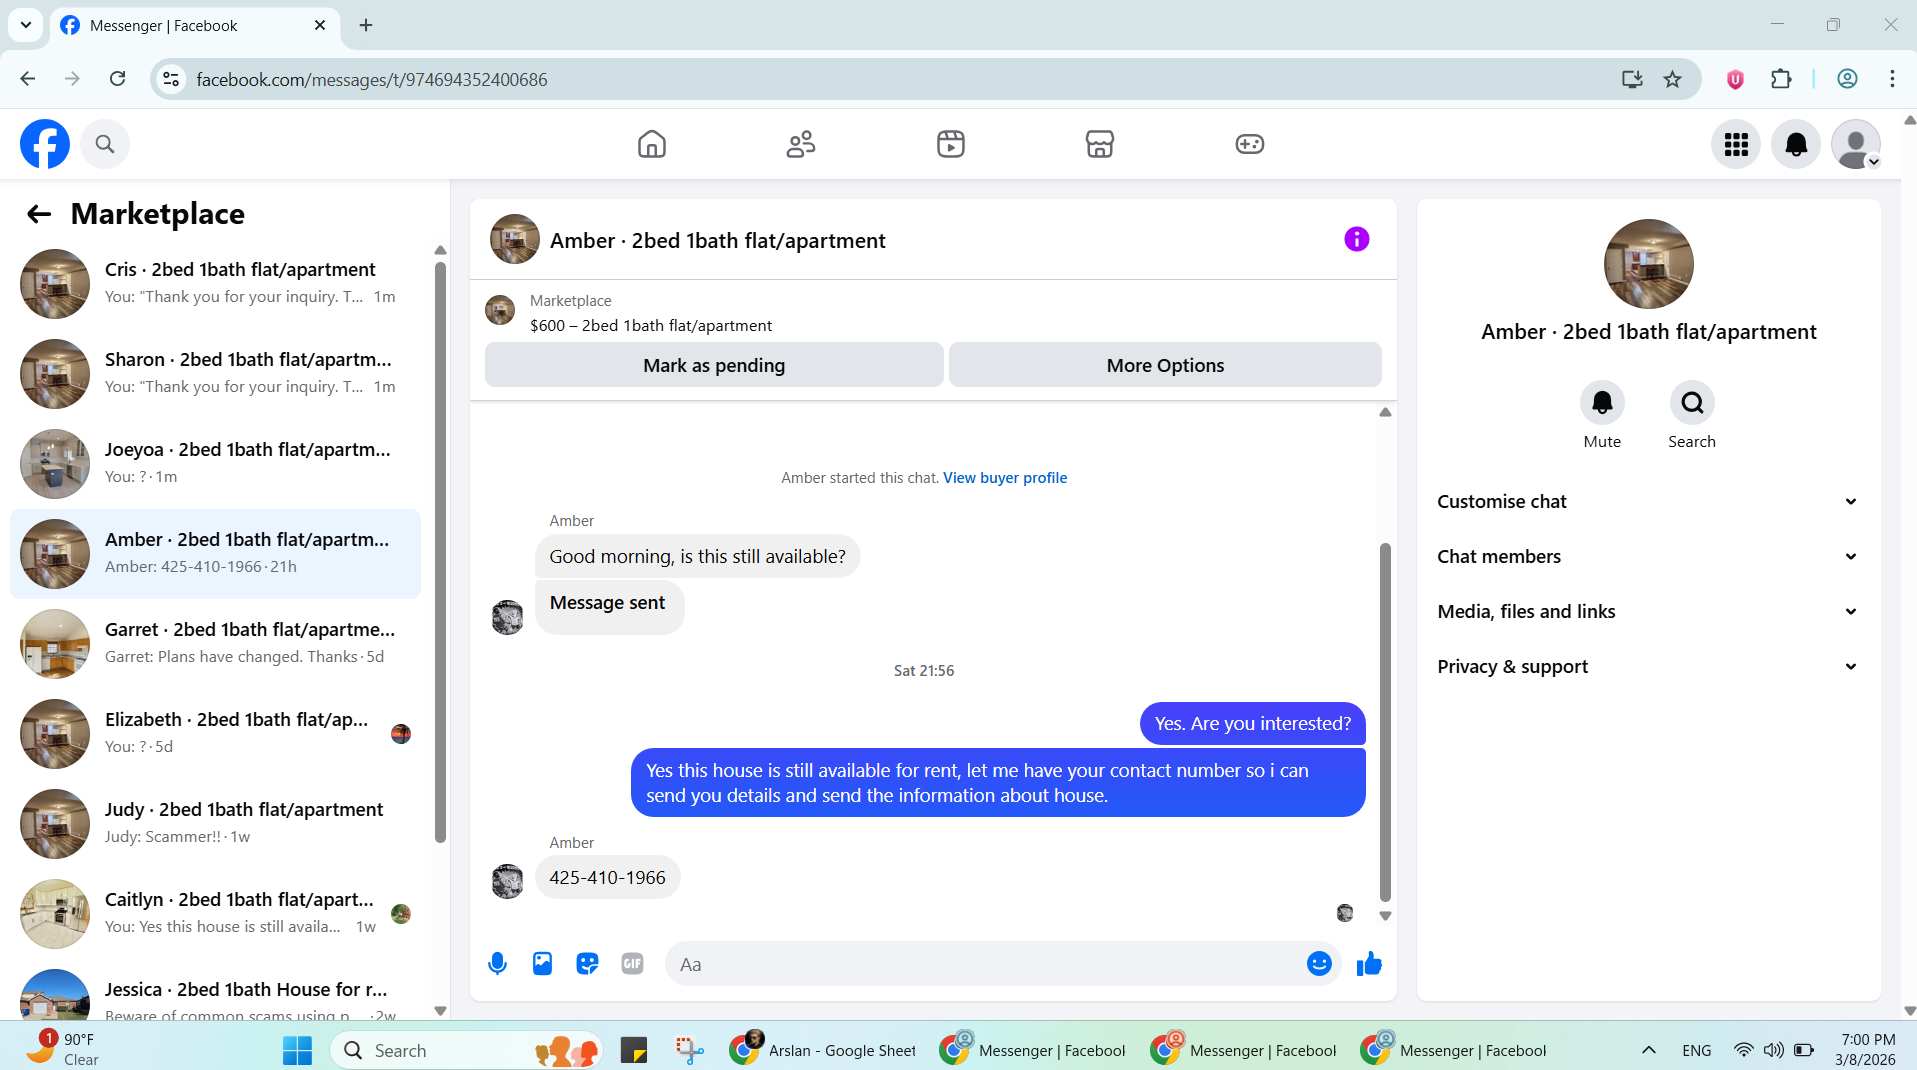This screenshot has width=1917, height=1070.
Task: Click the browser address bar URL
Action: click(372, 80)
